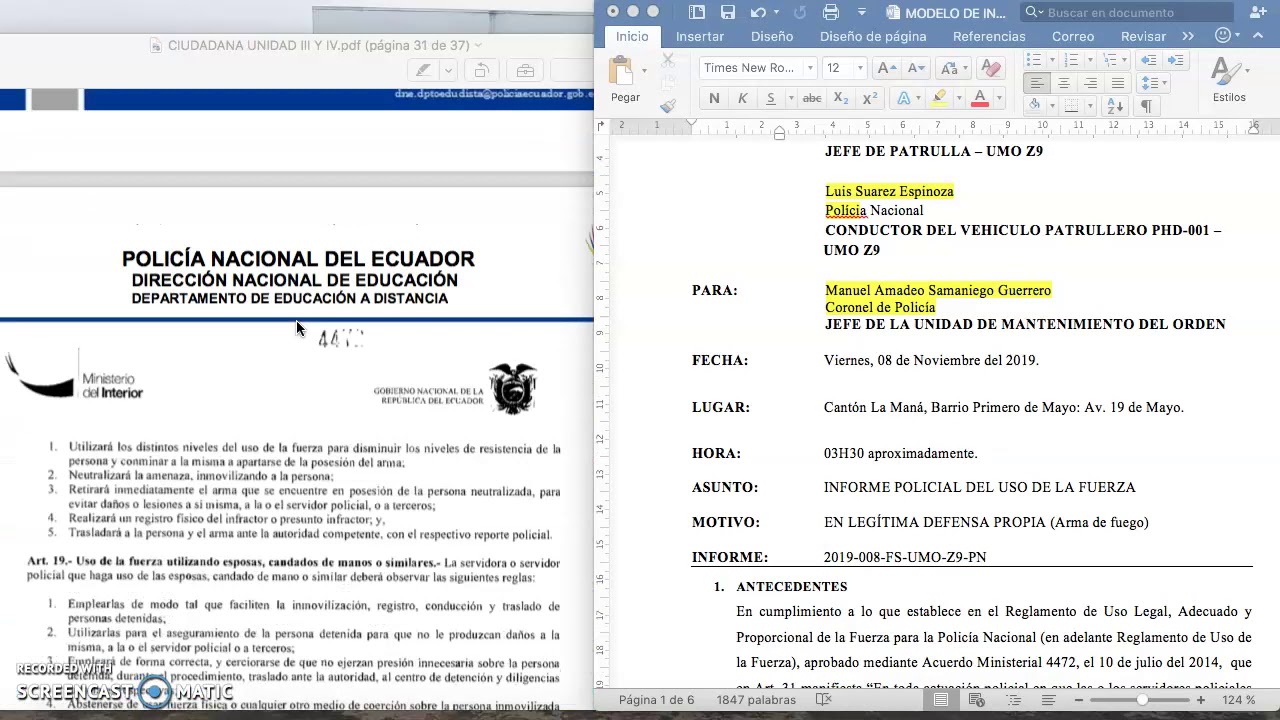
Task: Click the rotate icon in the PDF viewer toolbar
Action: click(x=481, y=70)
